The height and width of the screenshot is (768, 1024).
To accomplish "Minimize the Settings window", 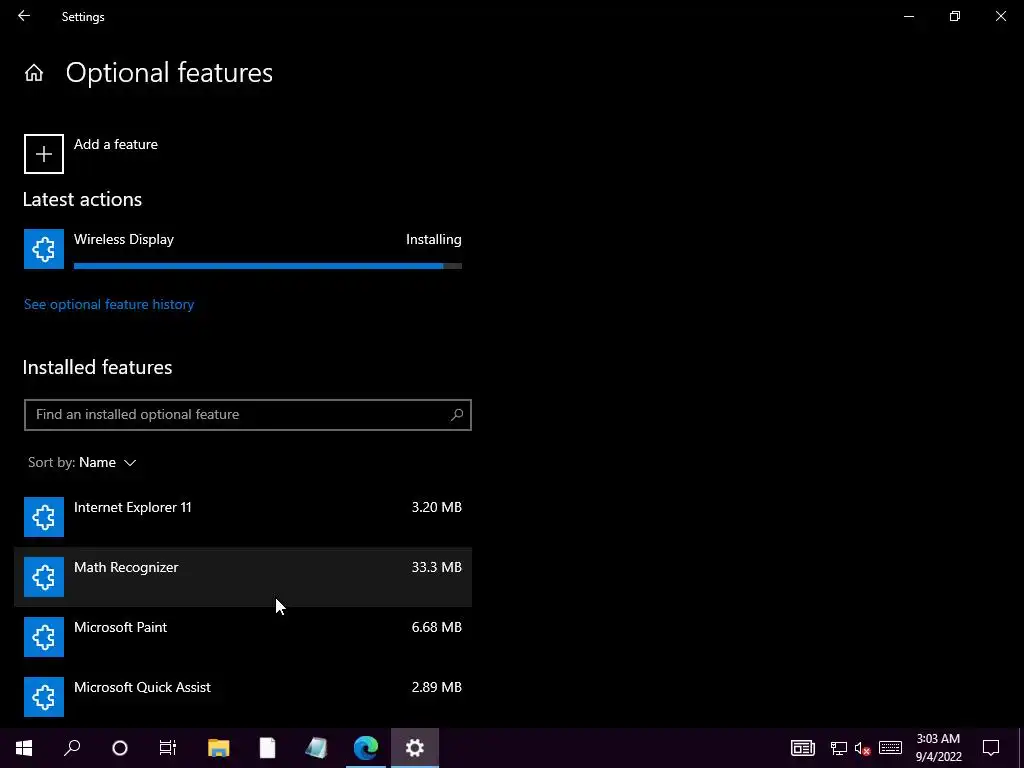I will 909,16.
